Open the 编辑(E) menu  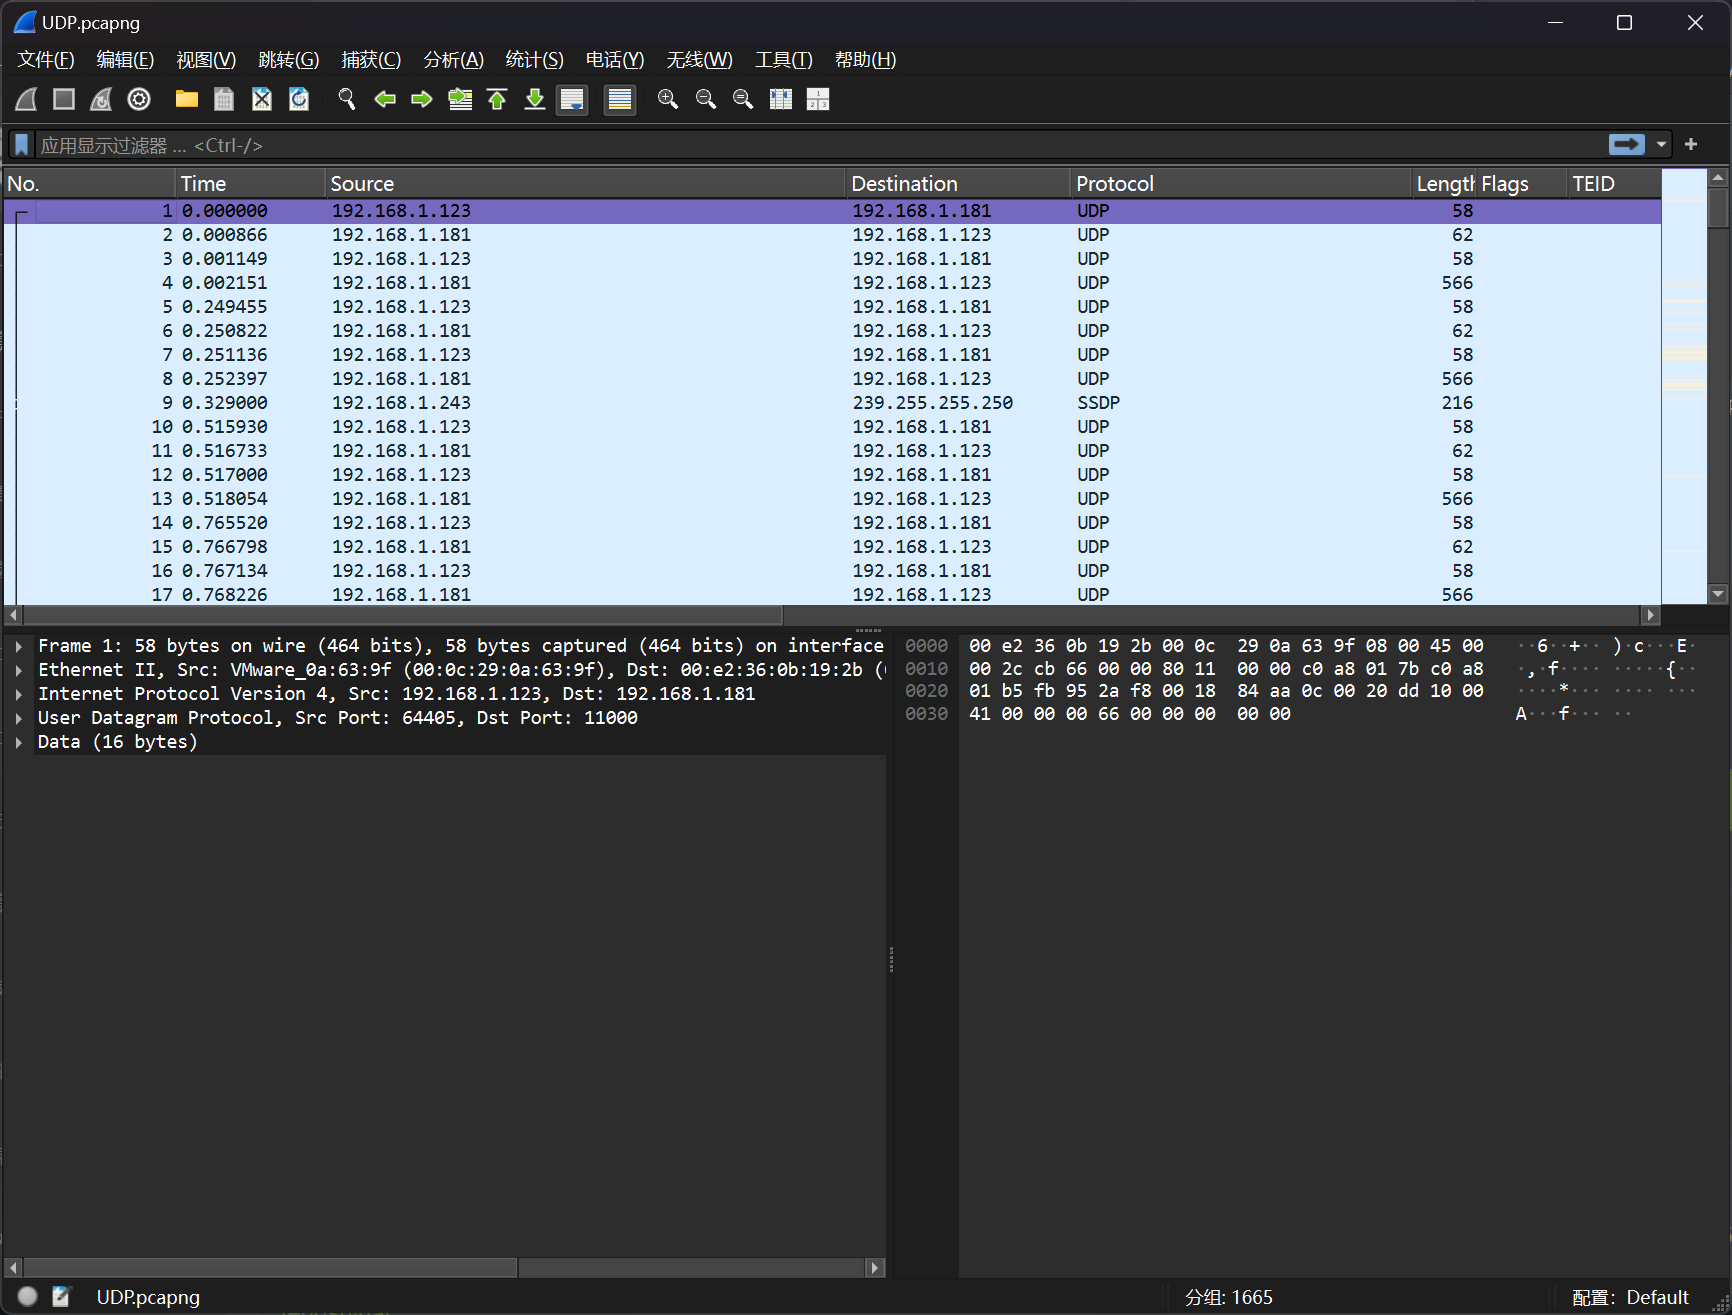[125, 60]
